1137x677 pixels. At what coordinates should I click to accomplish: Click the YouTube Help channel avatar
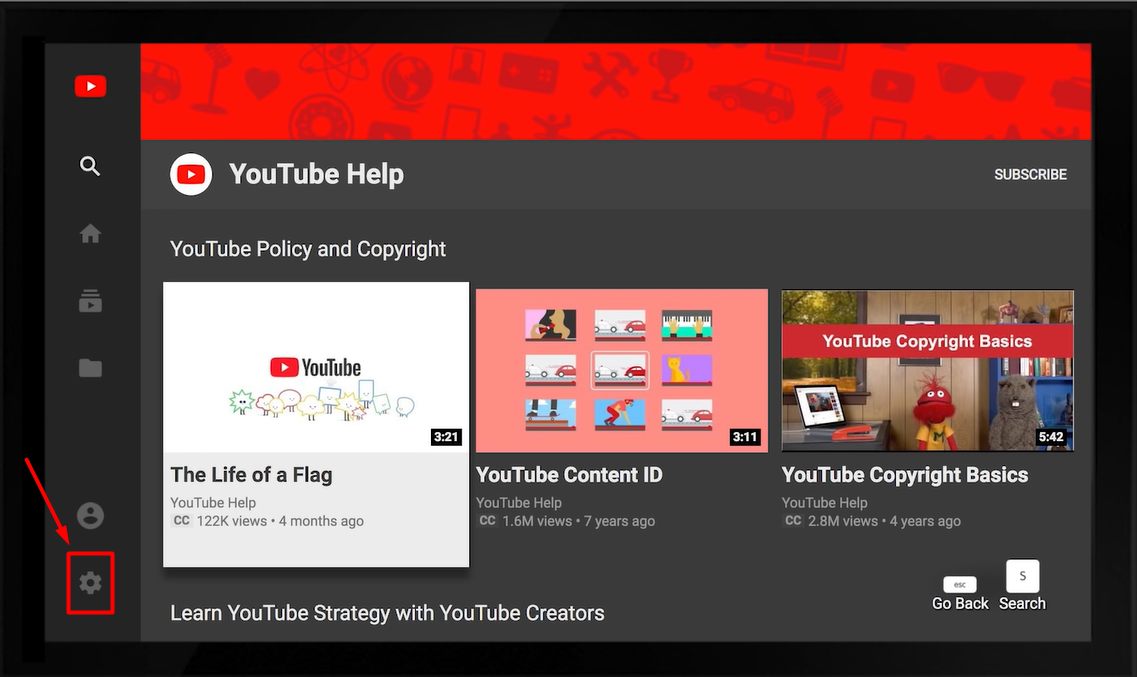point(191,175)
